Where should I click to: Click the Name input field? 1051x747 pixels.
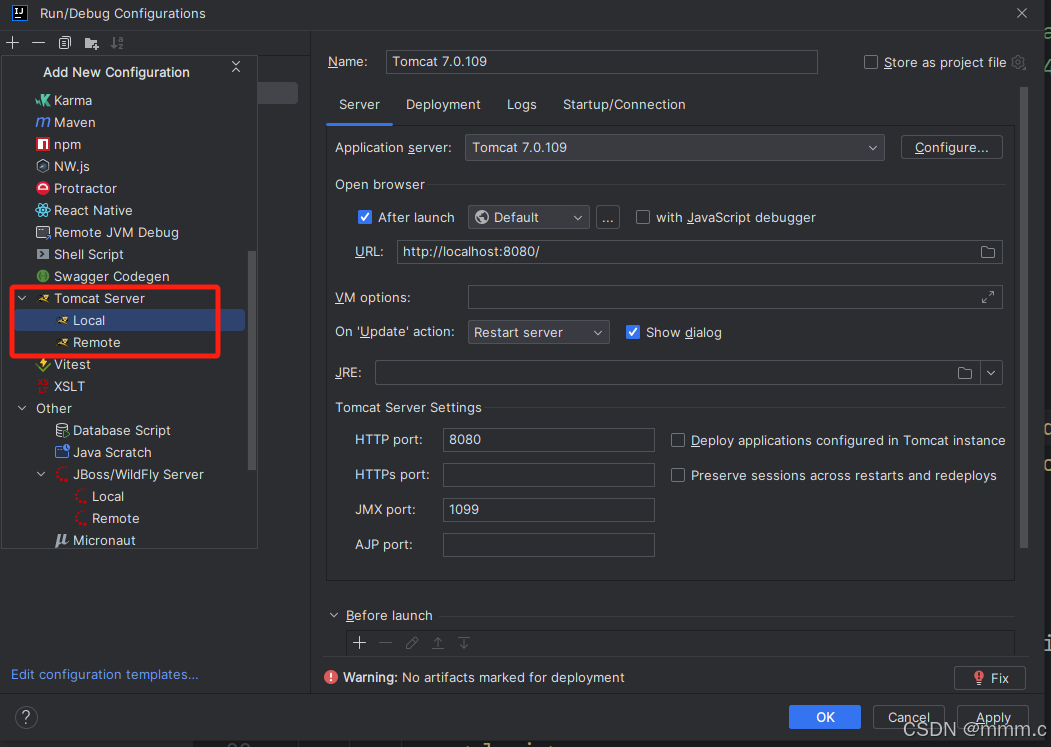pyautogui.click(x=601, y=62)
